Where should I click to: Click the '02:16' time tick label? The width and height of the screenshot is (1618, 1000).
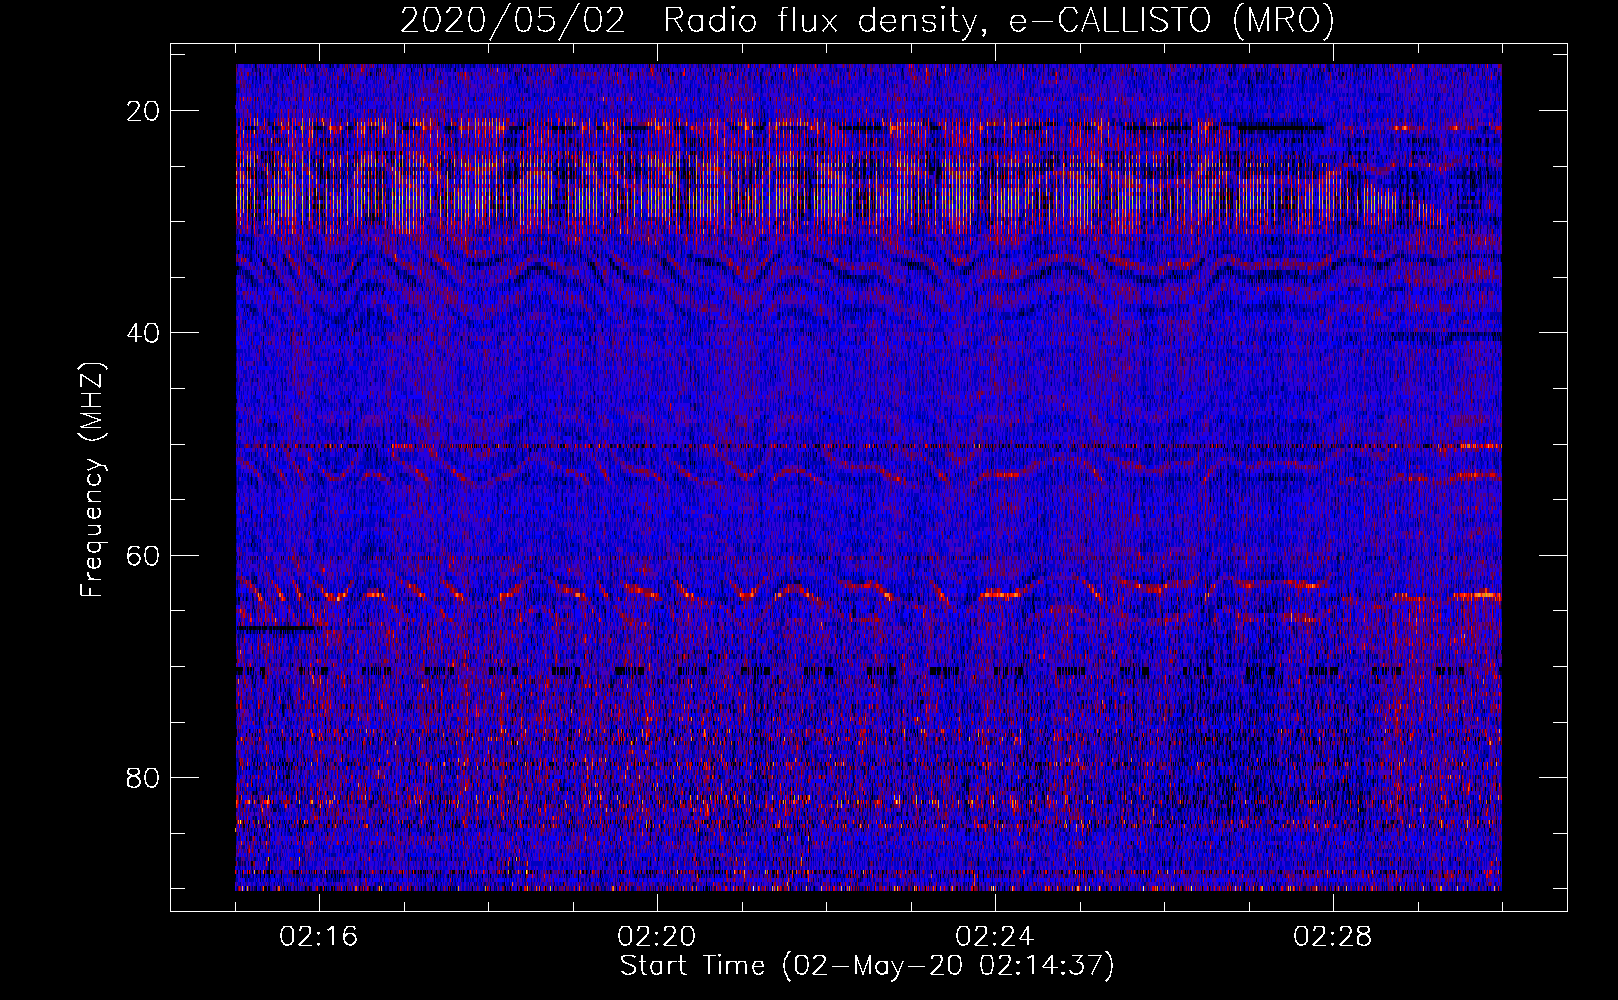tap(319, 937)
